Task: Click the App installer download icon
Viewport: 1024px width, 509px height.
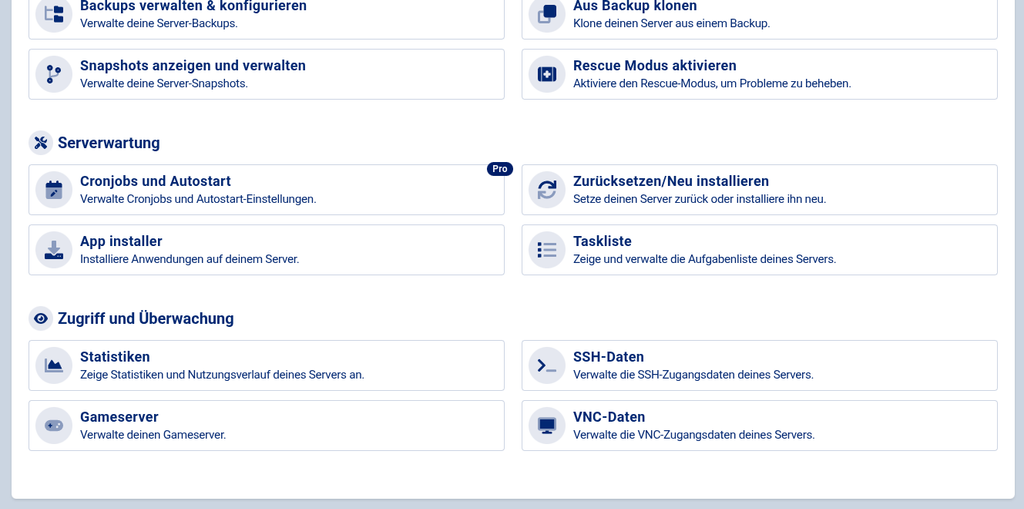Action: point(54,250)
